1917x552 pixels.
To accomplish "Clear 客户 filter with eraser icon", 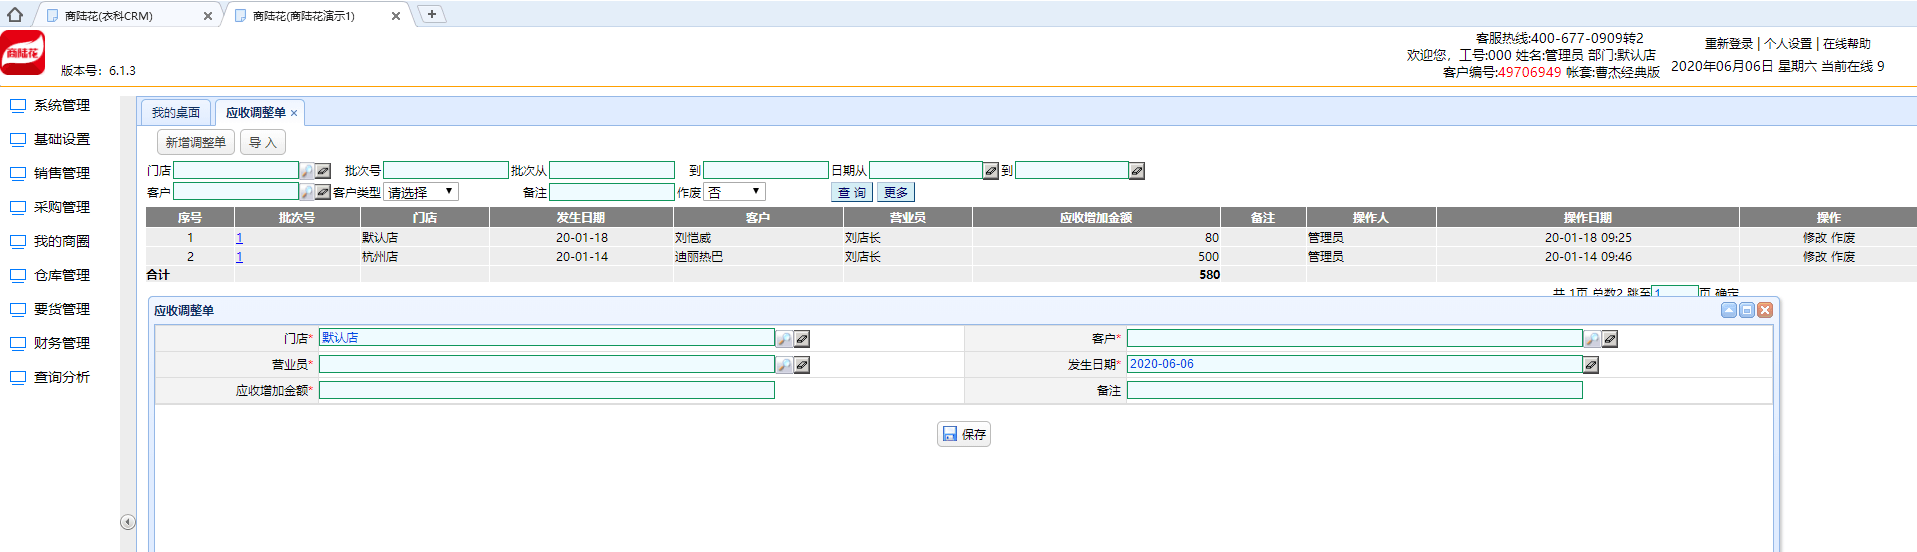I will tap(323, 192).
